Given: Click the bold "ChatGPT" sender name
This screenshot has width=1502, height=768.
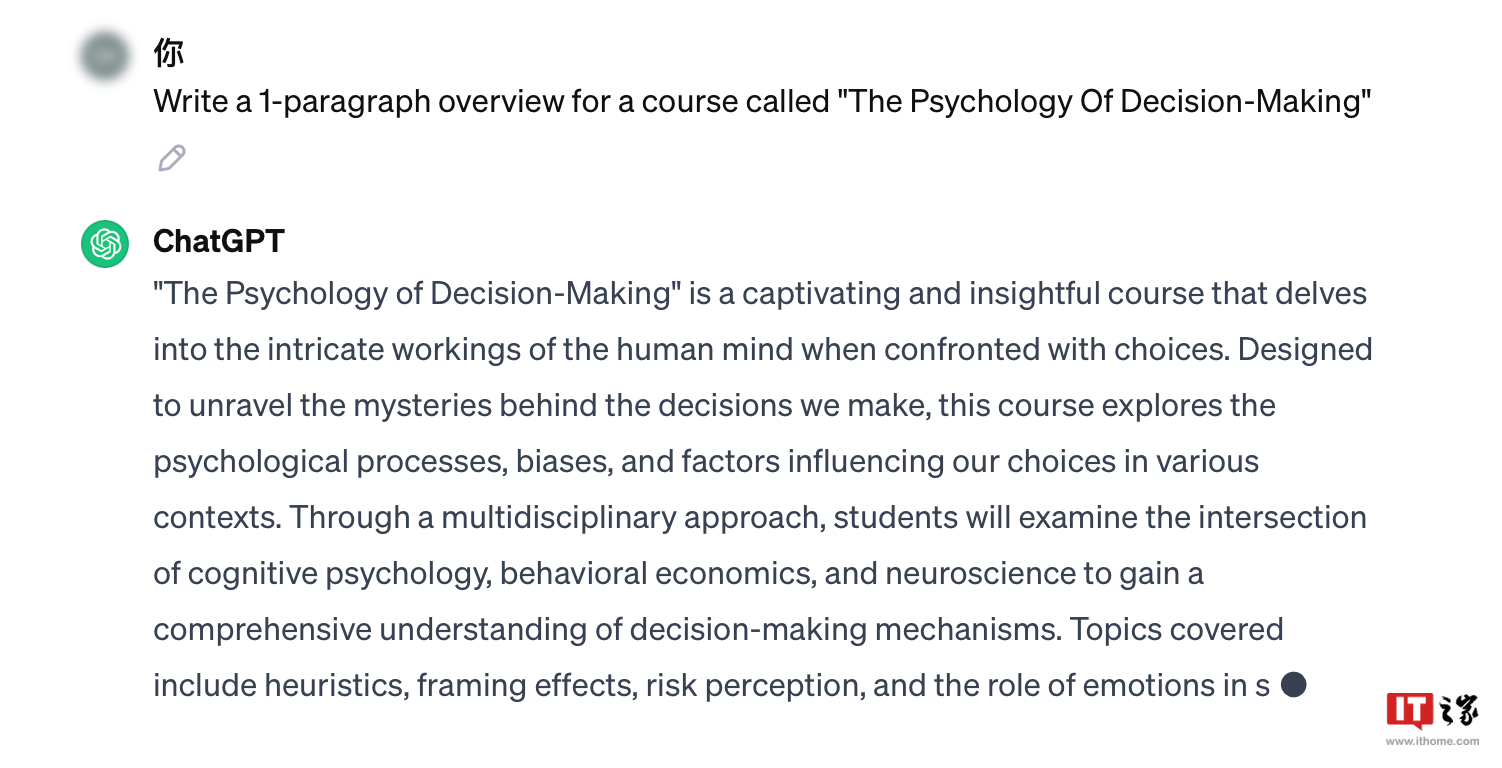Looking at the screenshot, I should coord(219,241).
